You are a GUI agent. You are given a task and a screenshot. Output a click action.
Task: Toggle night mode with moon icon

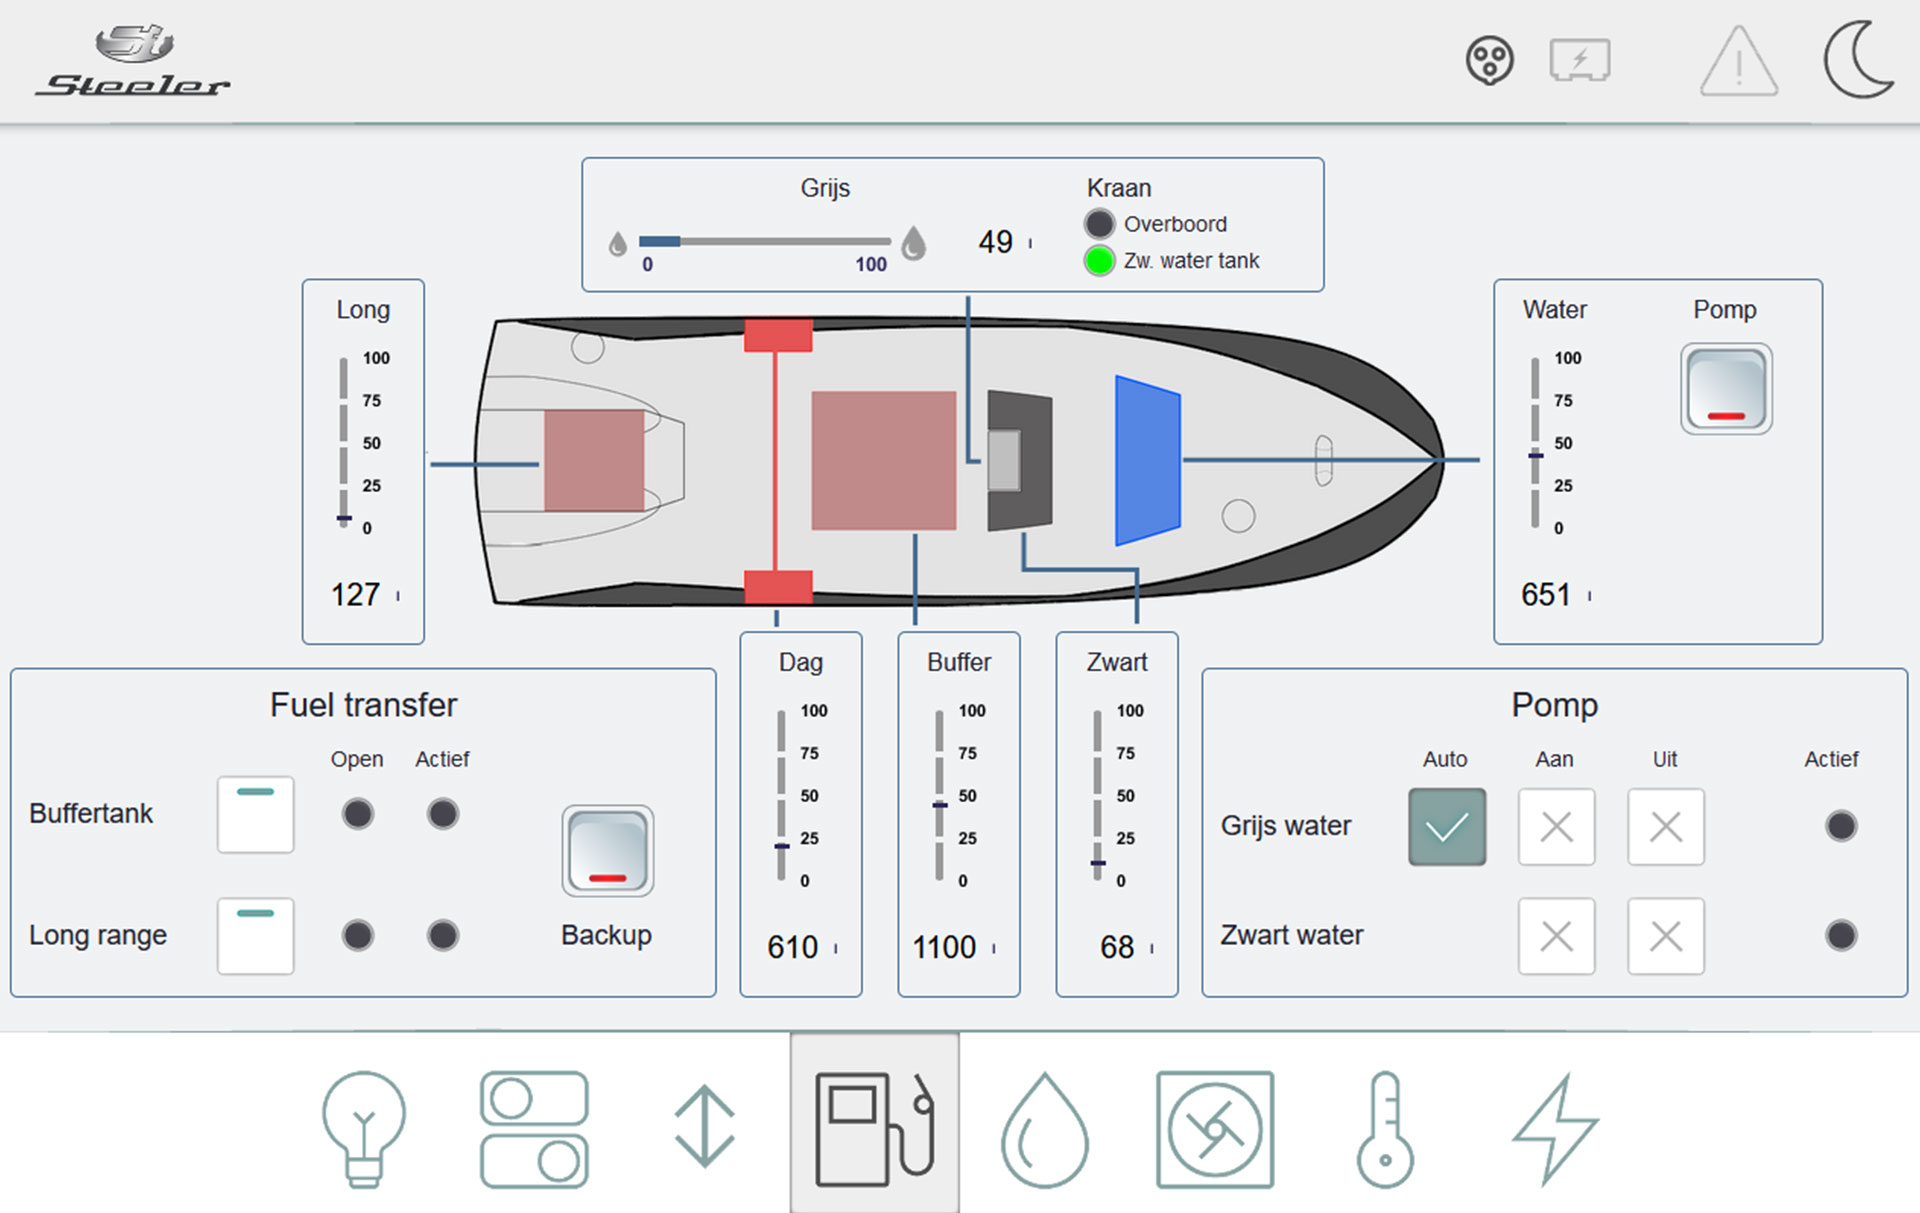(1858, 60)
